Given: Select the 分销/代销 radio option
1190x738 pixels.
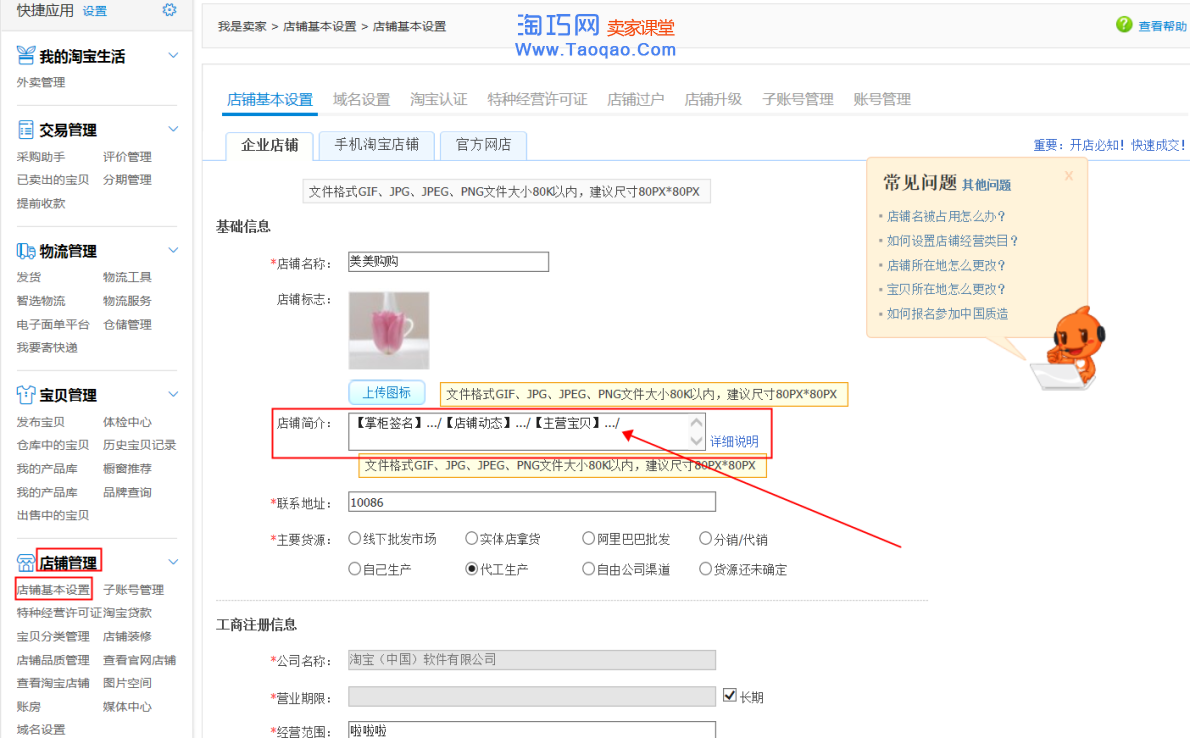Looking at the screenshot, I should tap(705, 538).
